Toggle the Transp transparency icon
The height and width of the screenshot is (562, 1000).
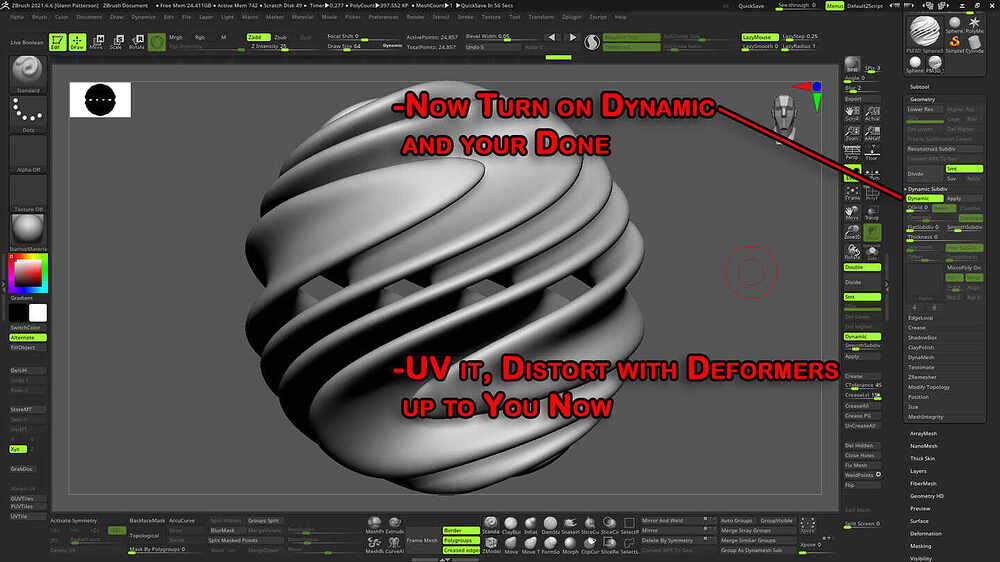click(872, 212)
